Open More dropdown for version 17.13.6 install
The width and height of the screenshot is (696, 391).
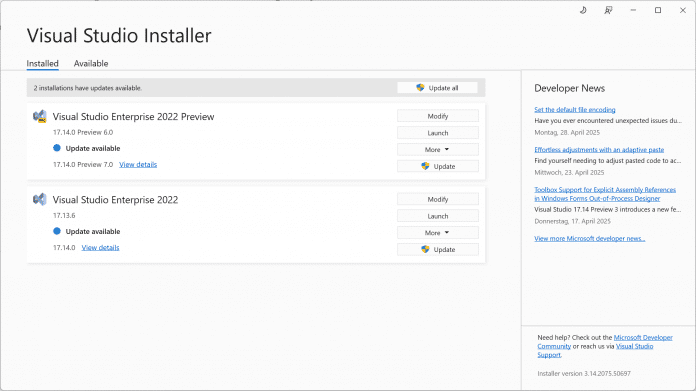438,233
